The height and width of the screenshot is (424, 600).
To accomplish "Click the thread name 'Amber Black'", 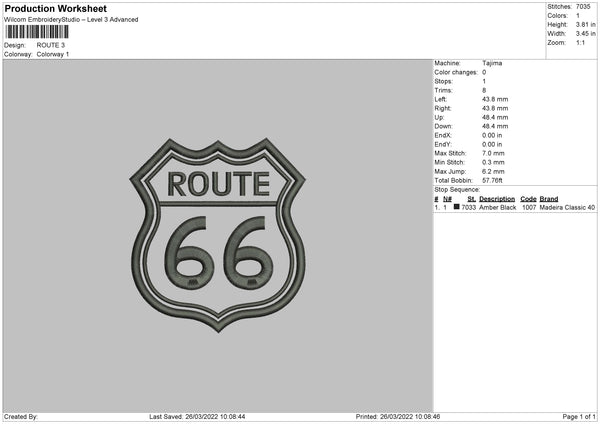I will tap(497, 207).
